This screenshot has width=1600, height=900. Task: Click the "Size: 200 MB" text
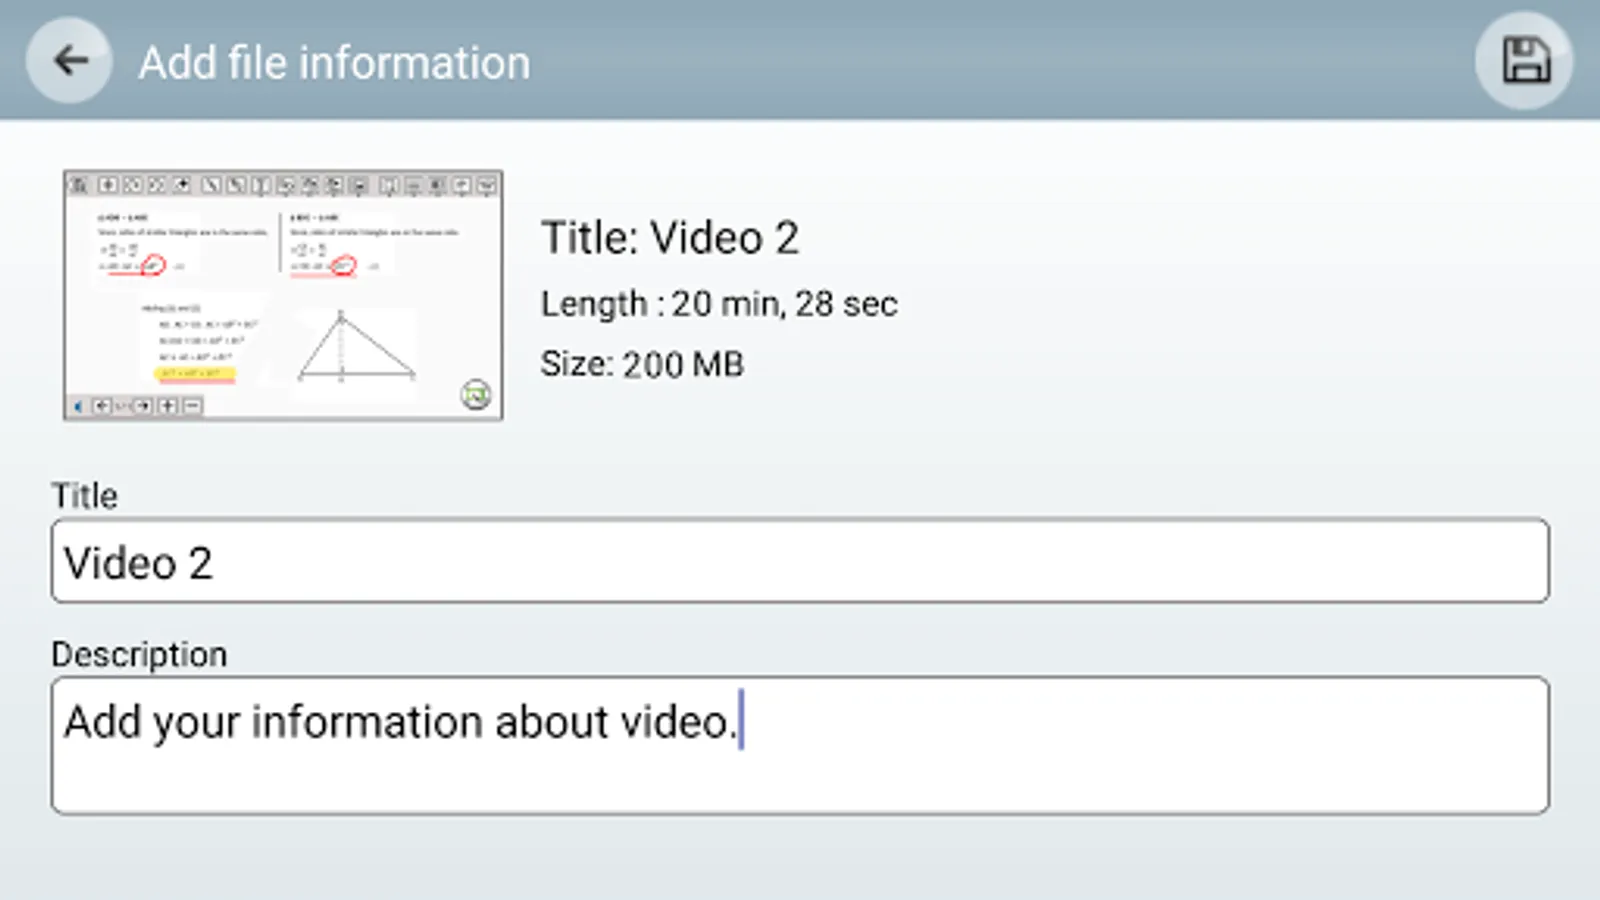pyautogui.click(x=642, y=364)
